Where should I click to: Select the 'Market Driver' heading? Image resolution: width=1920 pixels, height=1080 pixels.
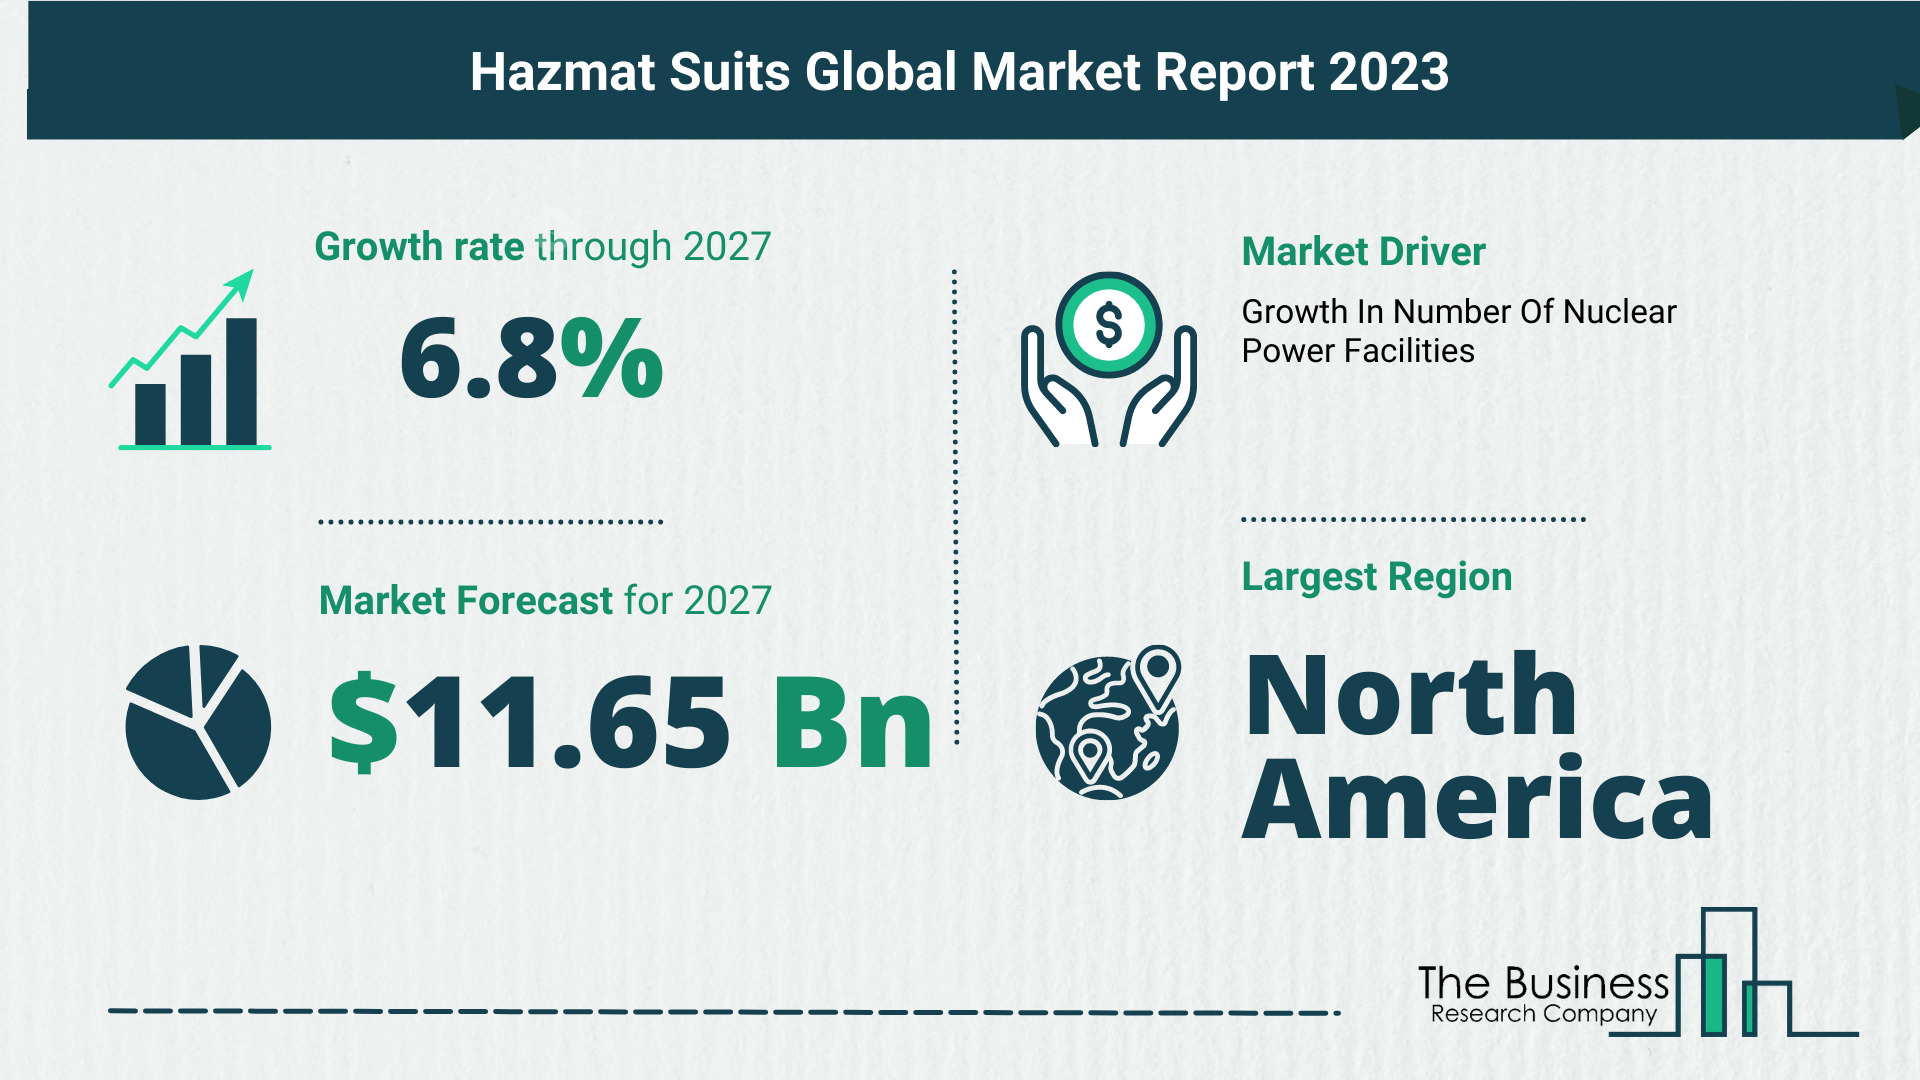coord(1363,252)
